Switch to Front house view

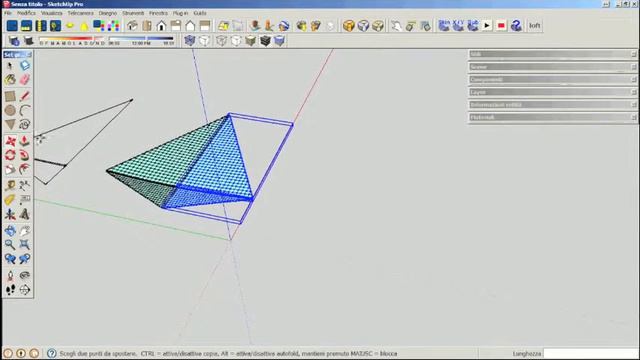pos(161,26)
